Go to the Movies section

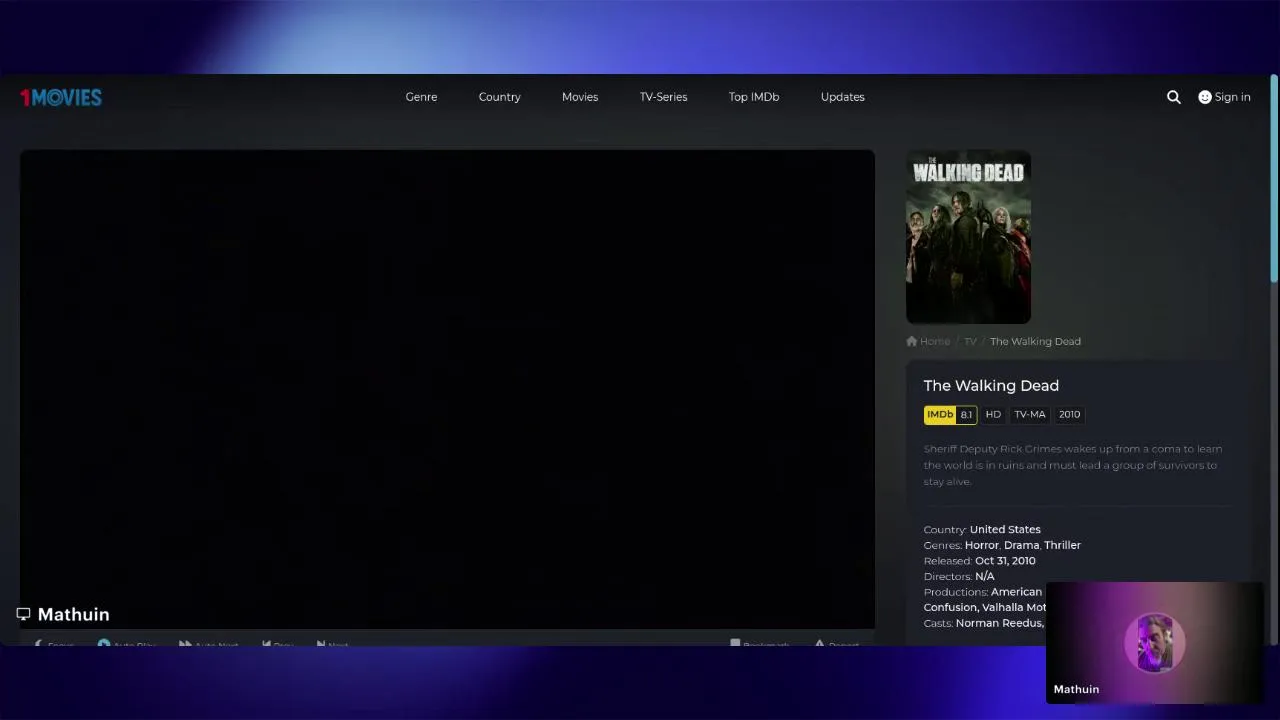tap(580, 97)
